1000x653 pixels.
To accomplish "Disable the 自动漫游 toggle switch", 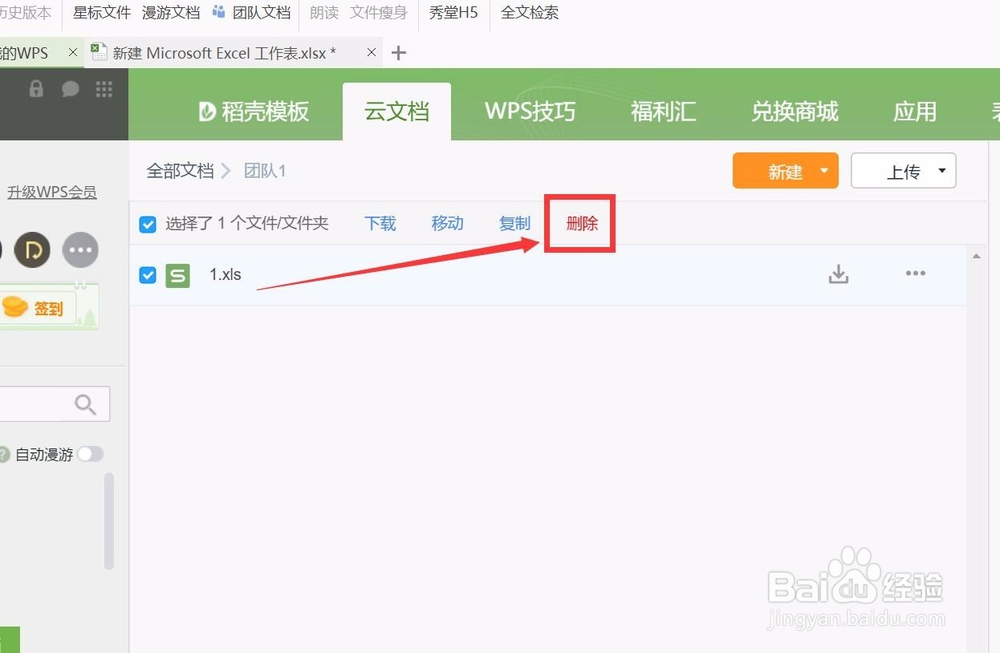I will (x=90, y=454).
